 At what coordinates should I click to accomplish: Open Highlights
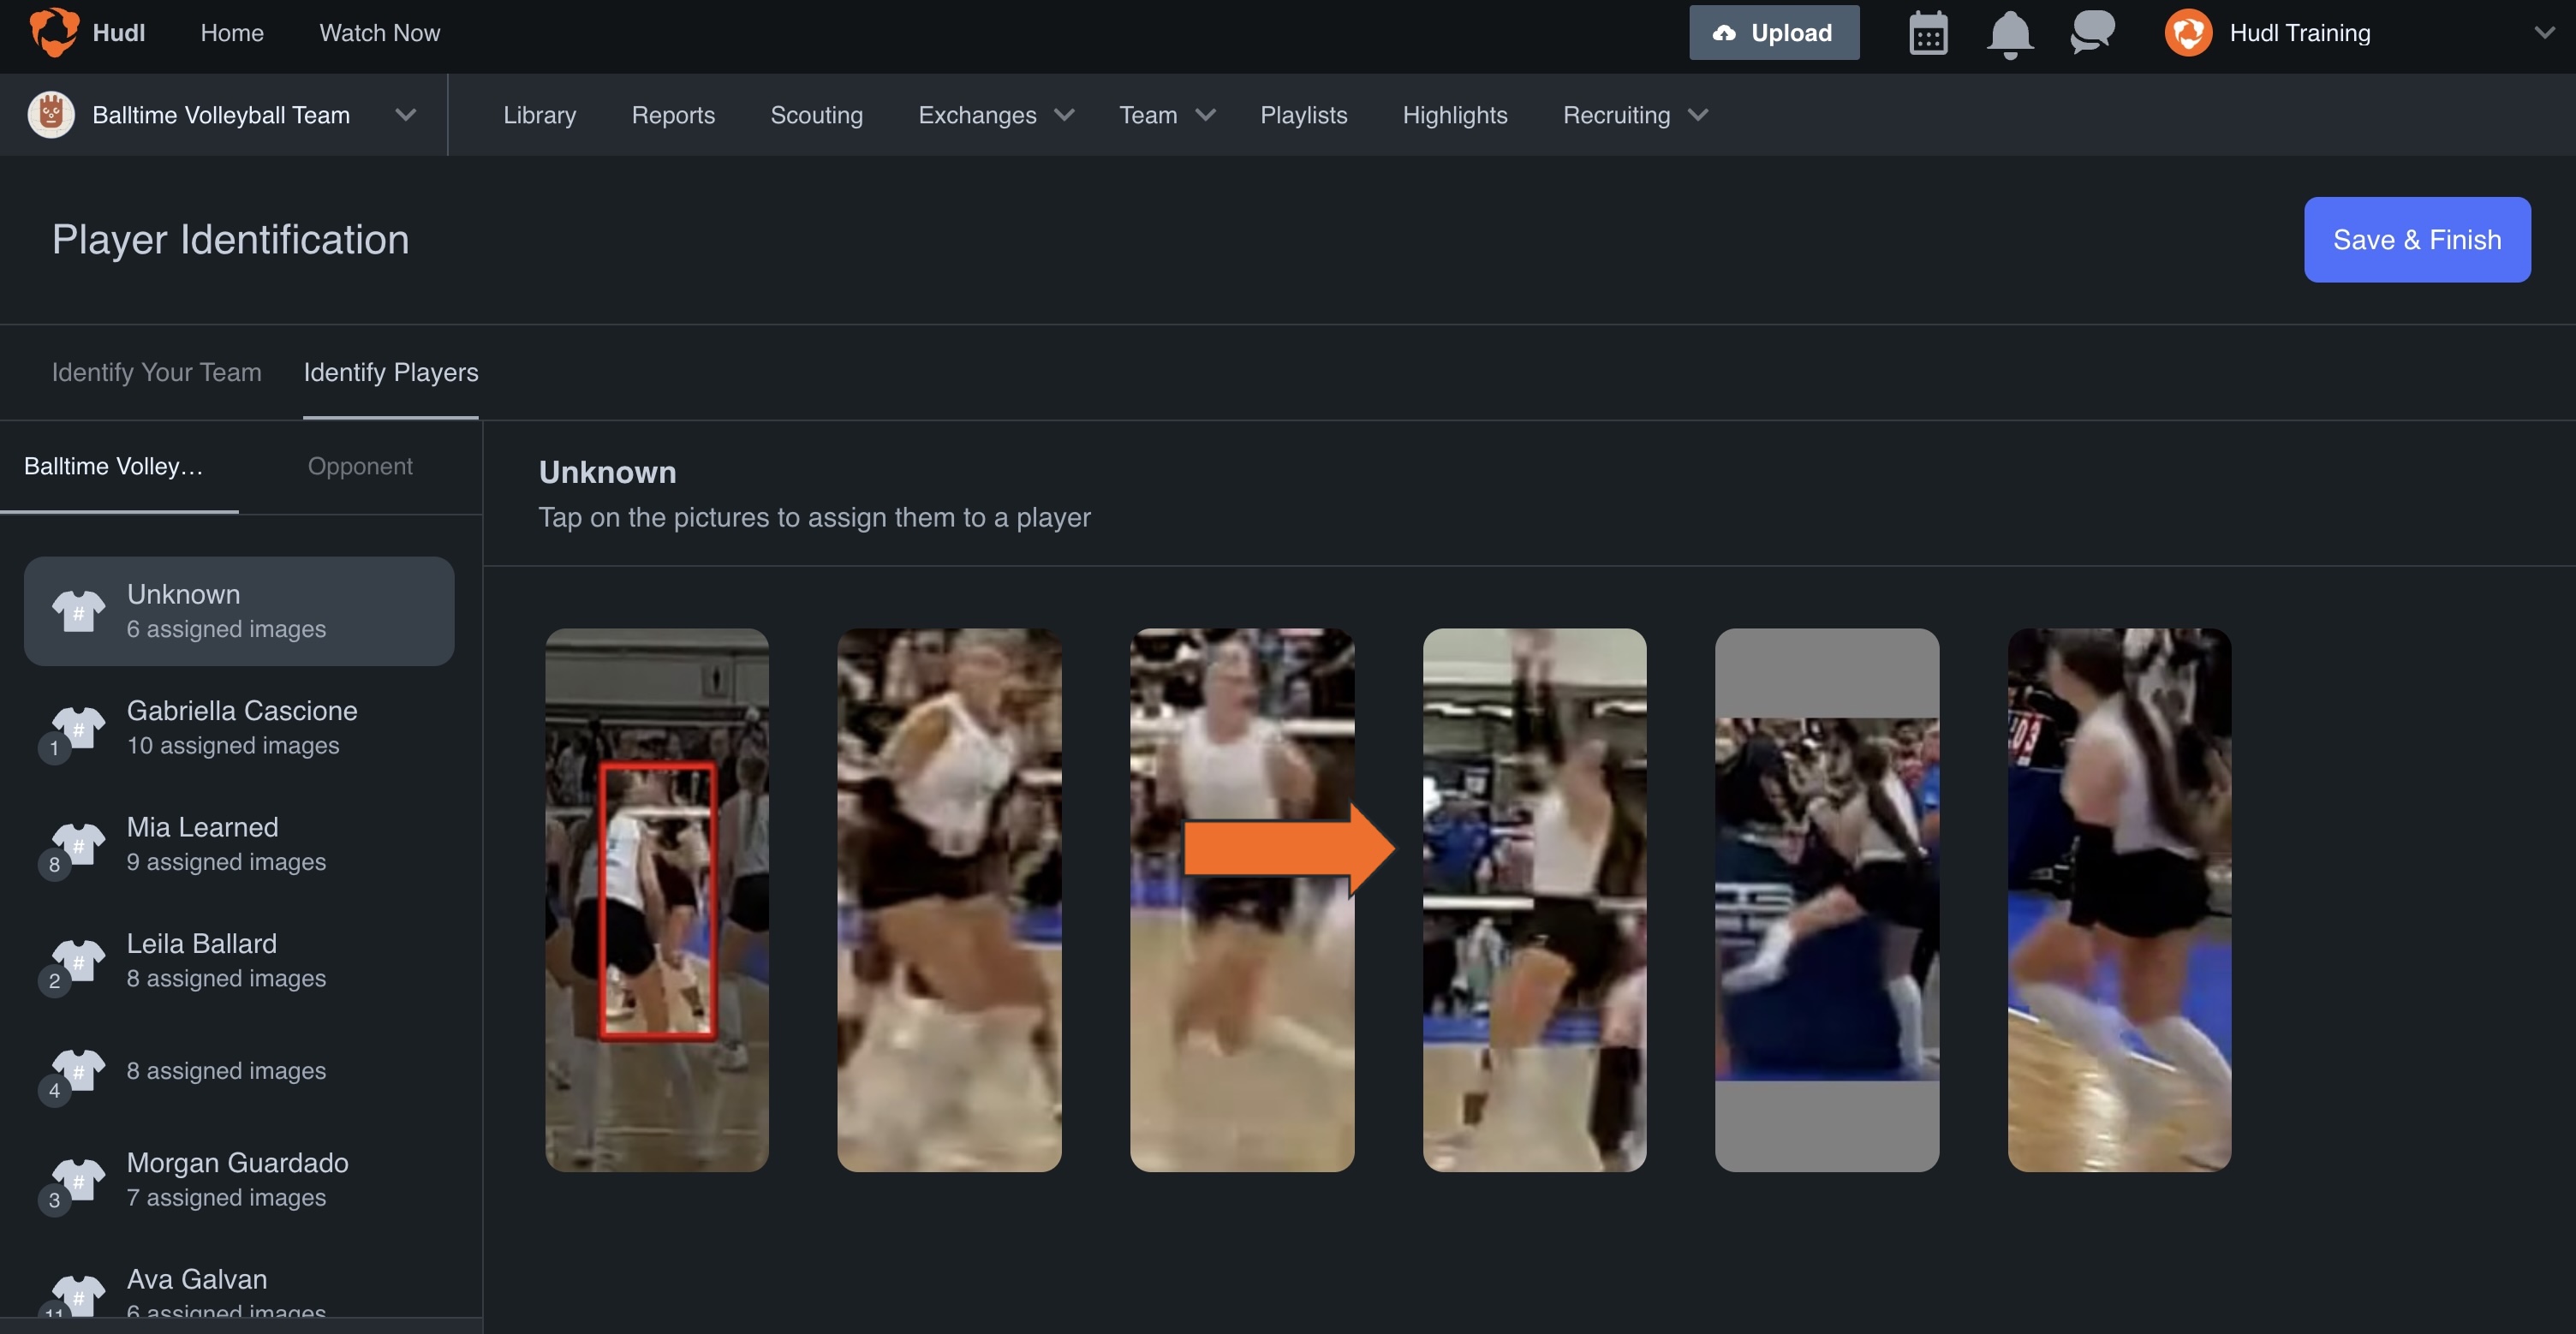(1454, 115)
